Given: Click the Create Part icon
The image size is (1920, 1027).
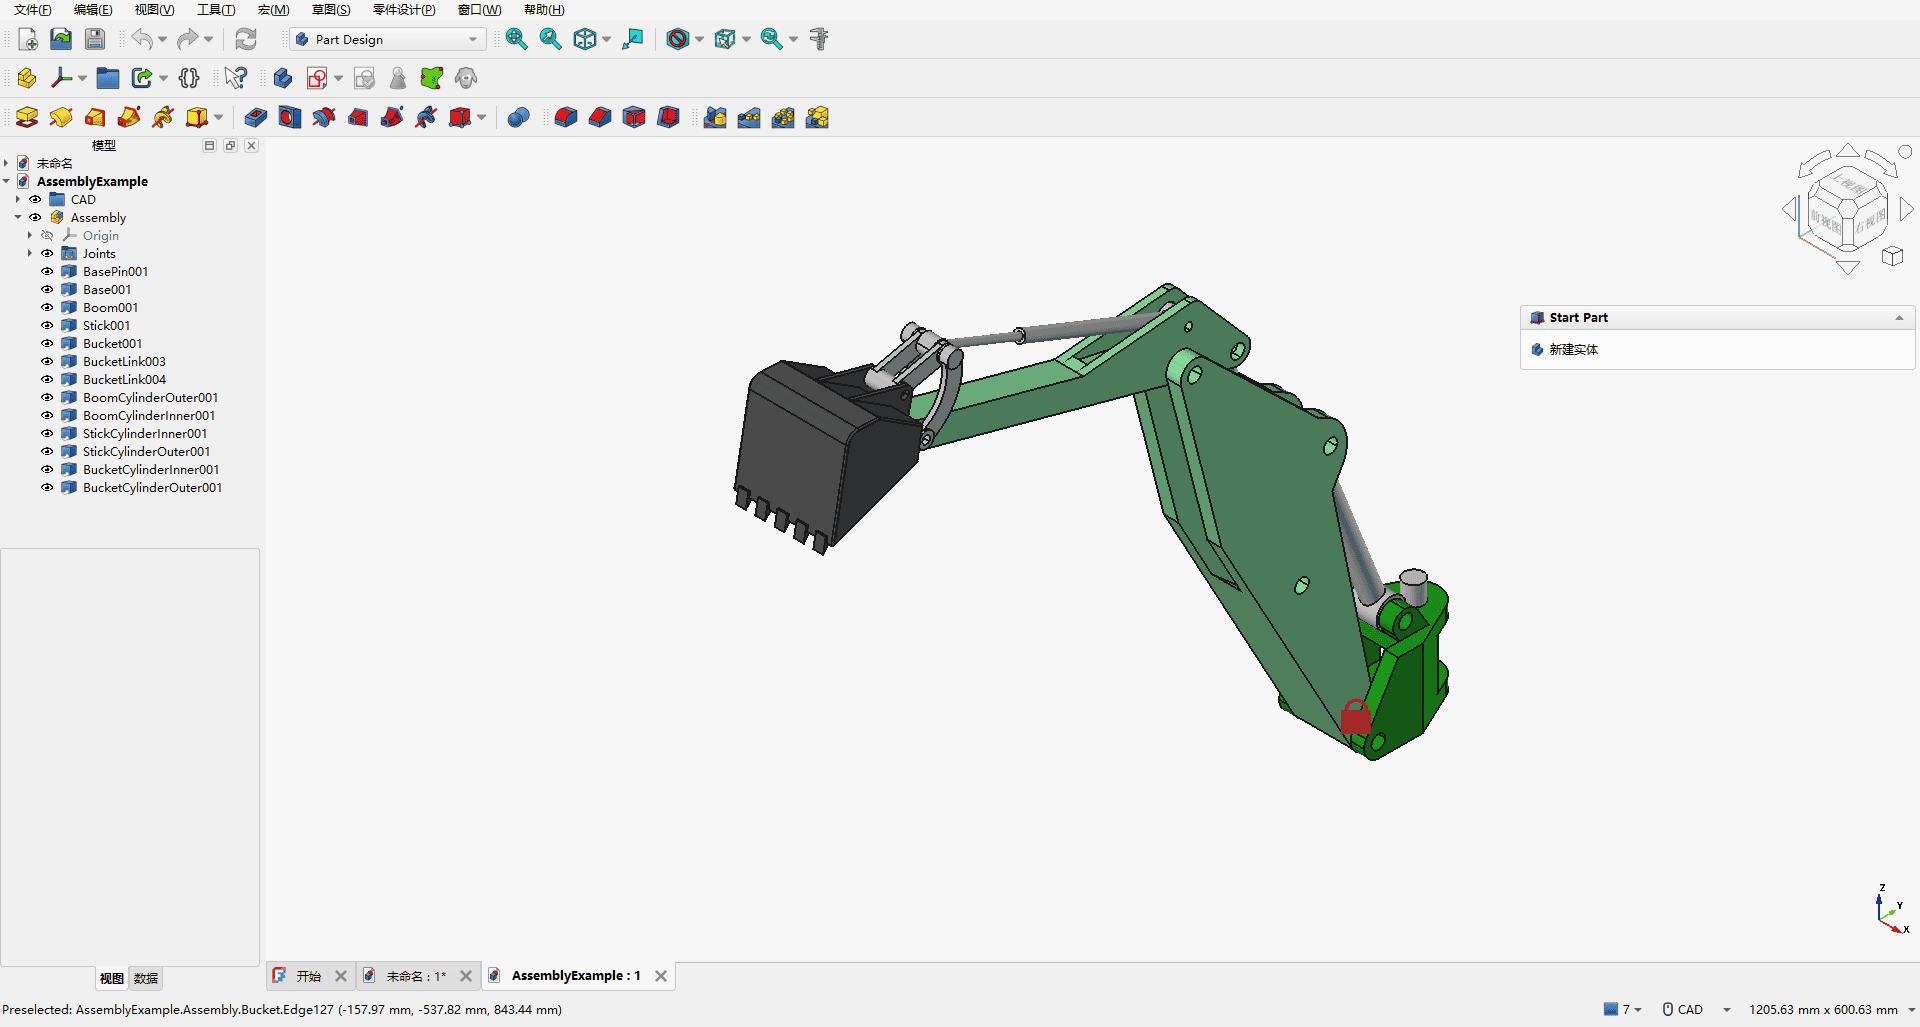Looking at the screenshot, I should pyautogui.click(x=27, y=78).
